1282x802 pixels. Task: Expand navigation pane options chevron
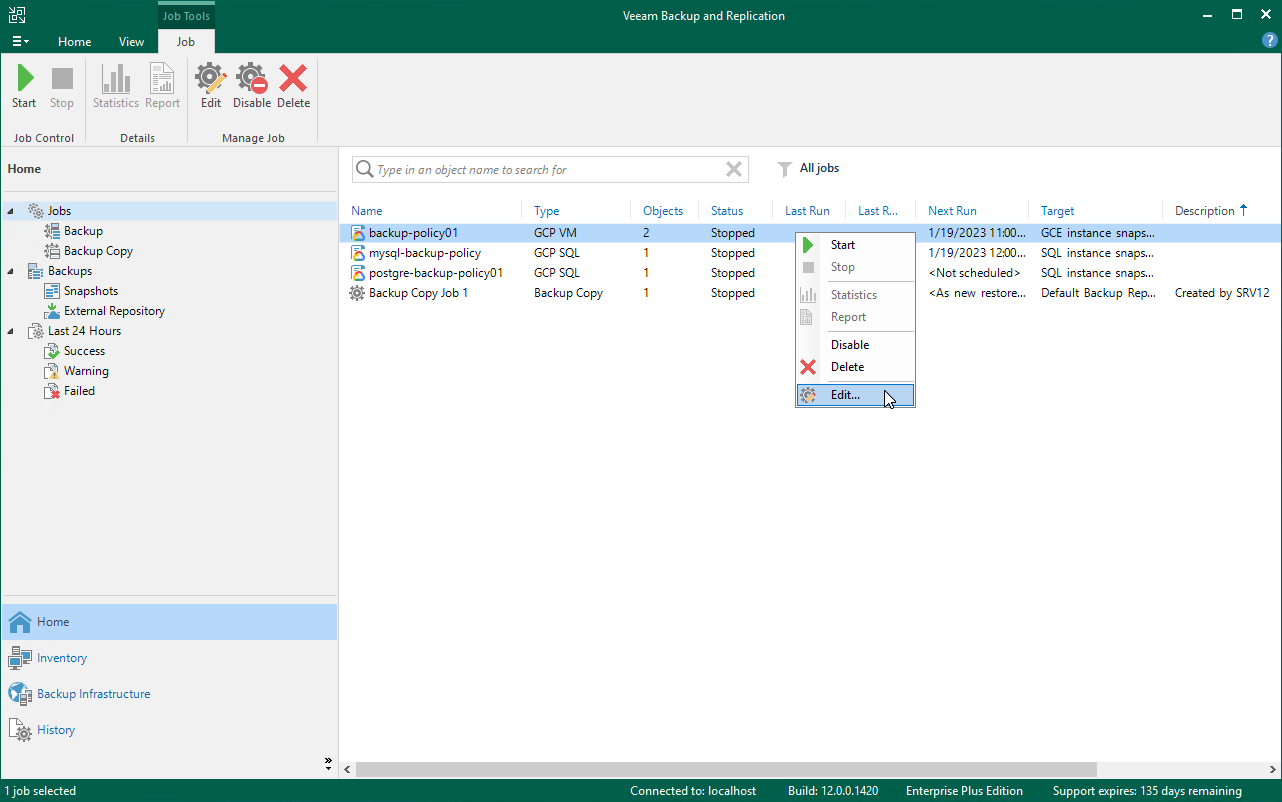point(328,763)
